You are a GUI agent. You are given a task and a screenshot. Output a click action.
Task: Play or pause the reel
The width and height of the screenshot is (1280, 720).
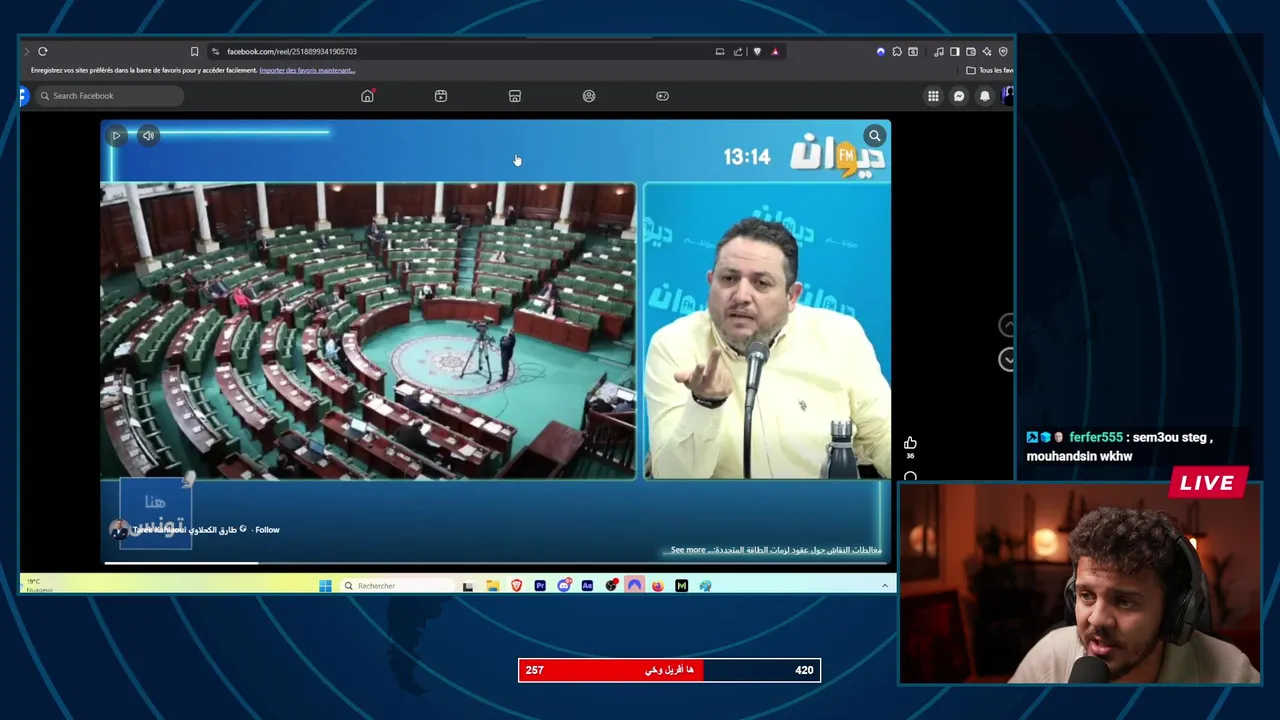tap(116, 136)
